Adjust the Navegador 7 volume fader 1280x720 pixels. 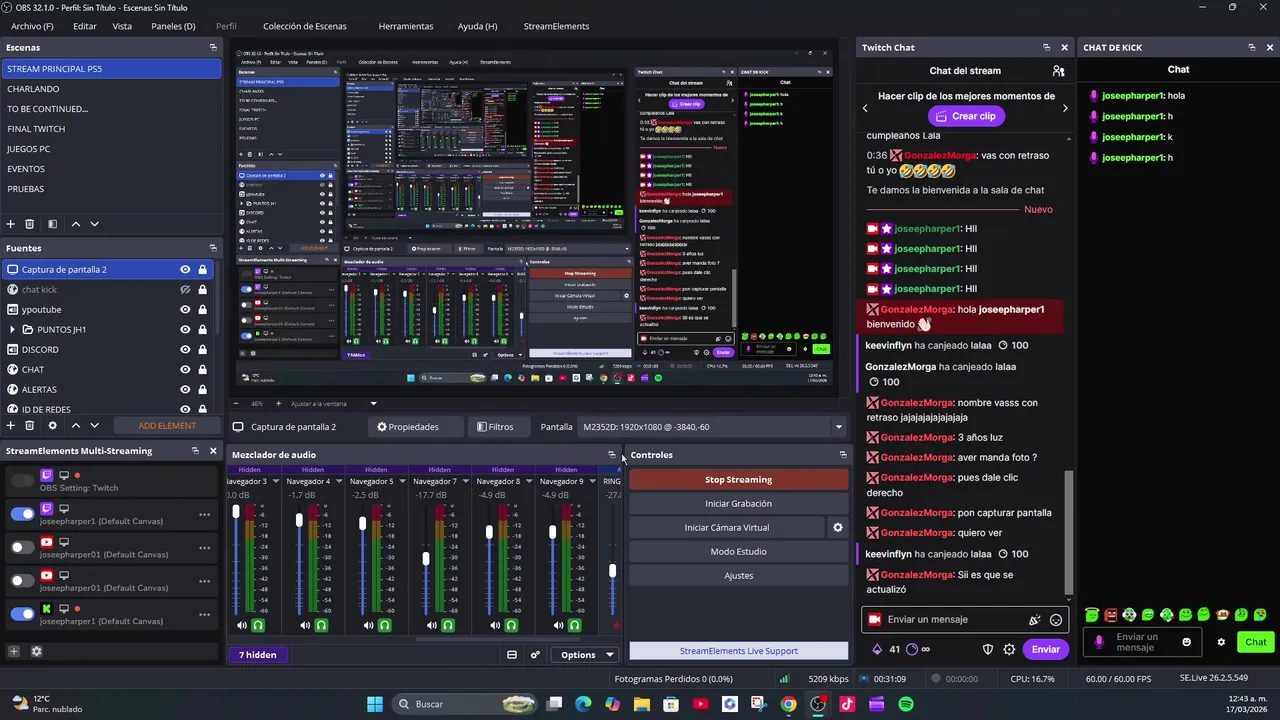click(426, 559)
